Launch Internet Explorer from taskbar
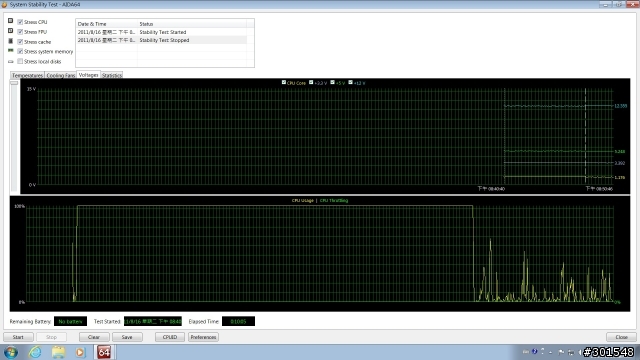640x360 pixels. (x=35, y=352)
